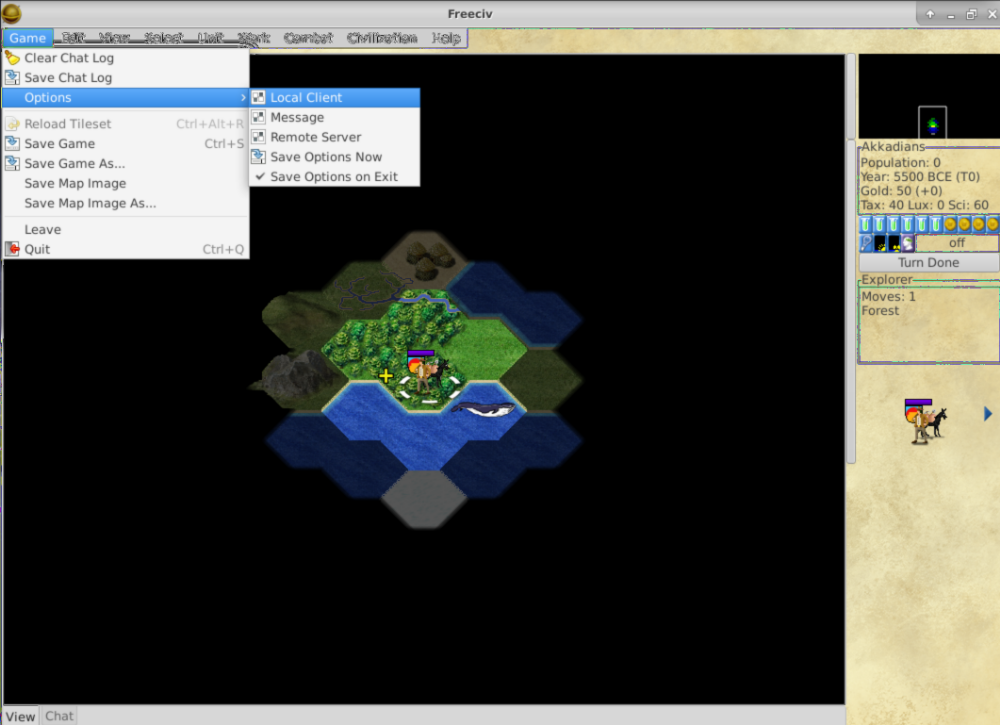Click the government indicator icon
1000x725 pixels.
(x=908, y=243)
